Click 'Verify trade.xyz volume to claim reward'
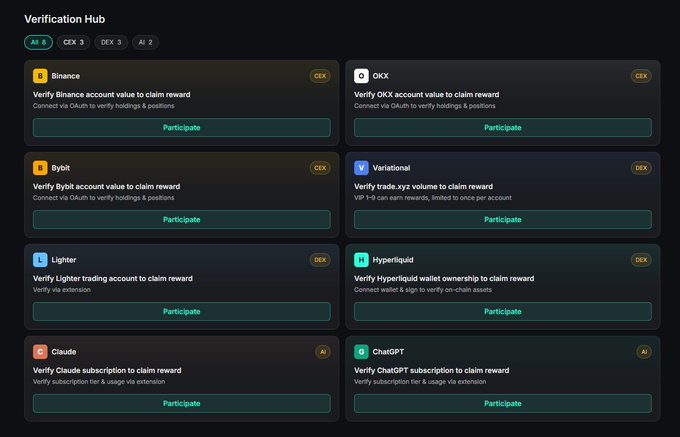This screenshot has height=437, width=680. [x=423, y=186]
